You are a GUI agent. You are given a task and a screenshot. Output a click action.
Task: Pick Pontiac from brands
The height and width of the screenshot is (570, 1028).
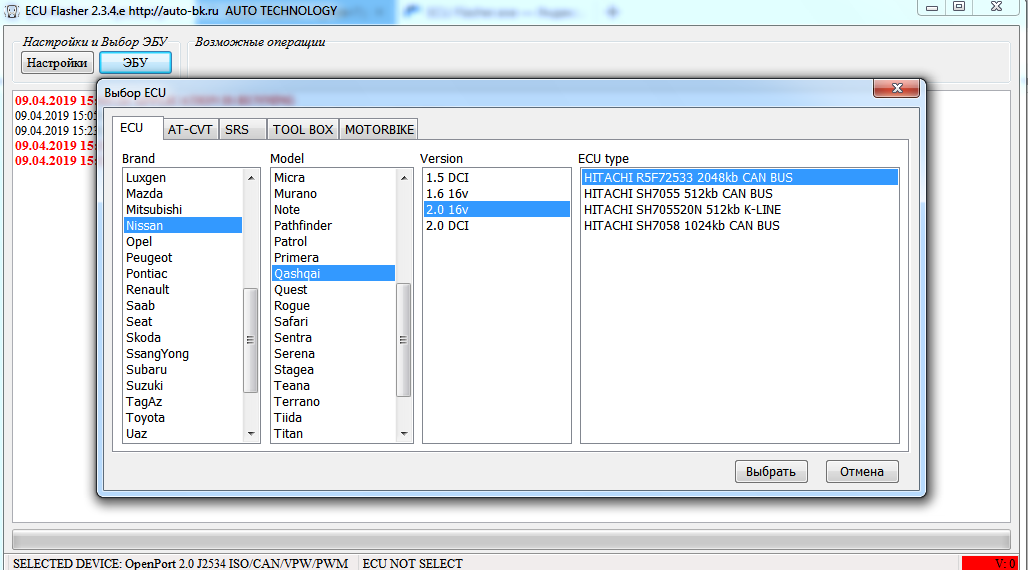(182, 274)
